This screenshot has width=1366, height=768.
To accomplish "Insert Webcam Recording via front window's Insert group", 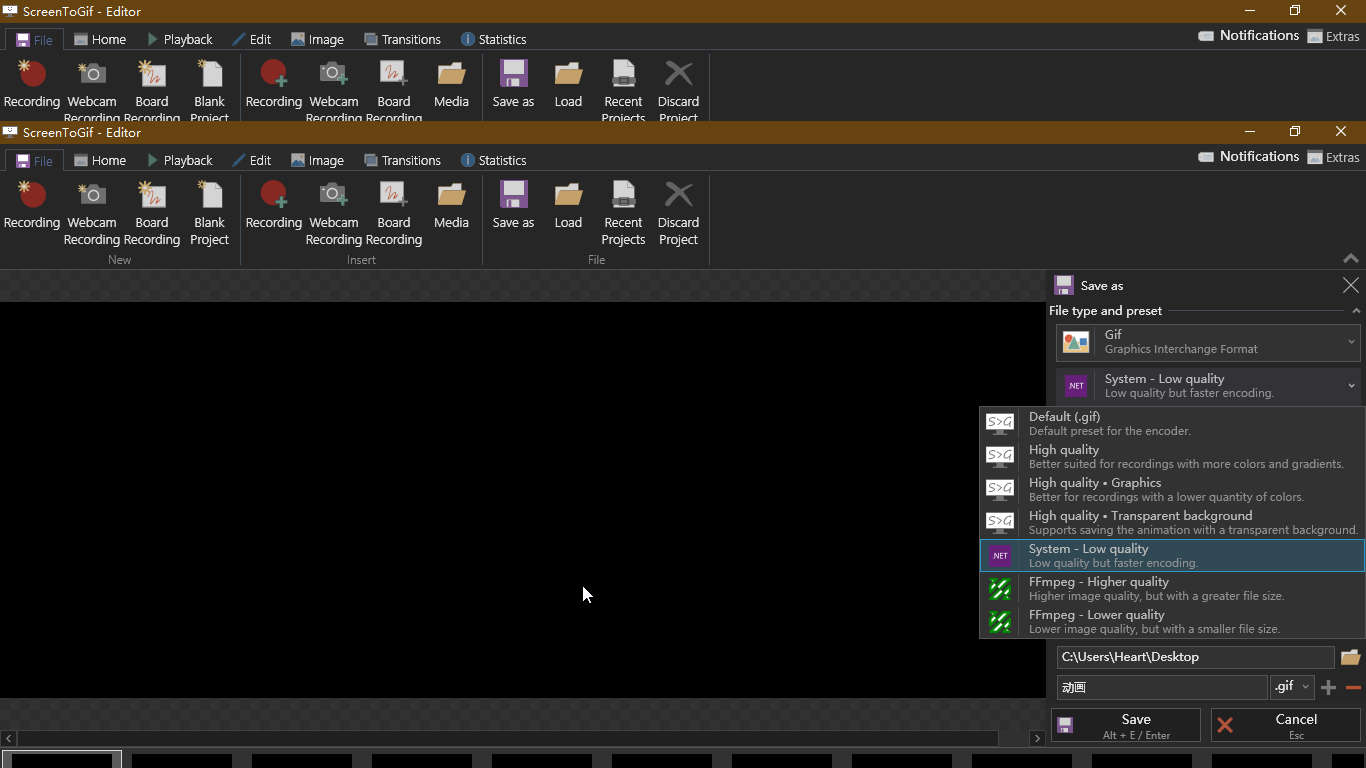I will tap(334, 212).
